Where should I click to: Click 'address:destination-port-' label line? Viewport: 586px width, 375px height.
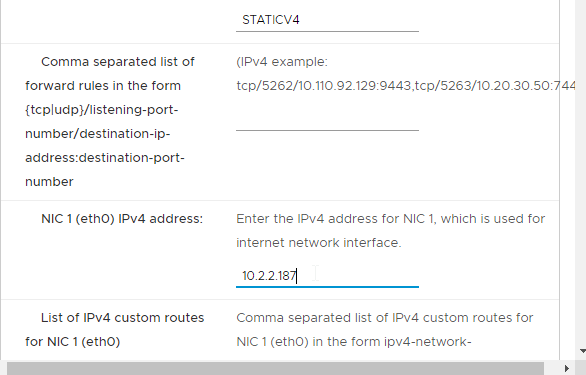105,158
